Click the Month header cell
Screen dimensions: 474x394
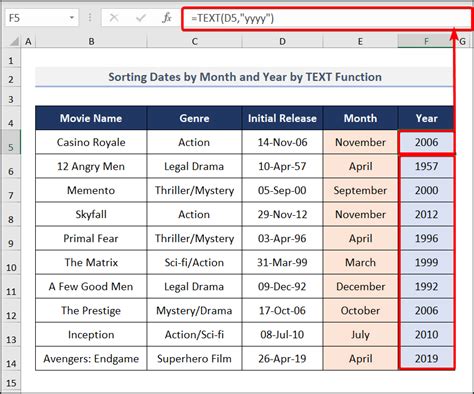point(360,118)
